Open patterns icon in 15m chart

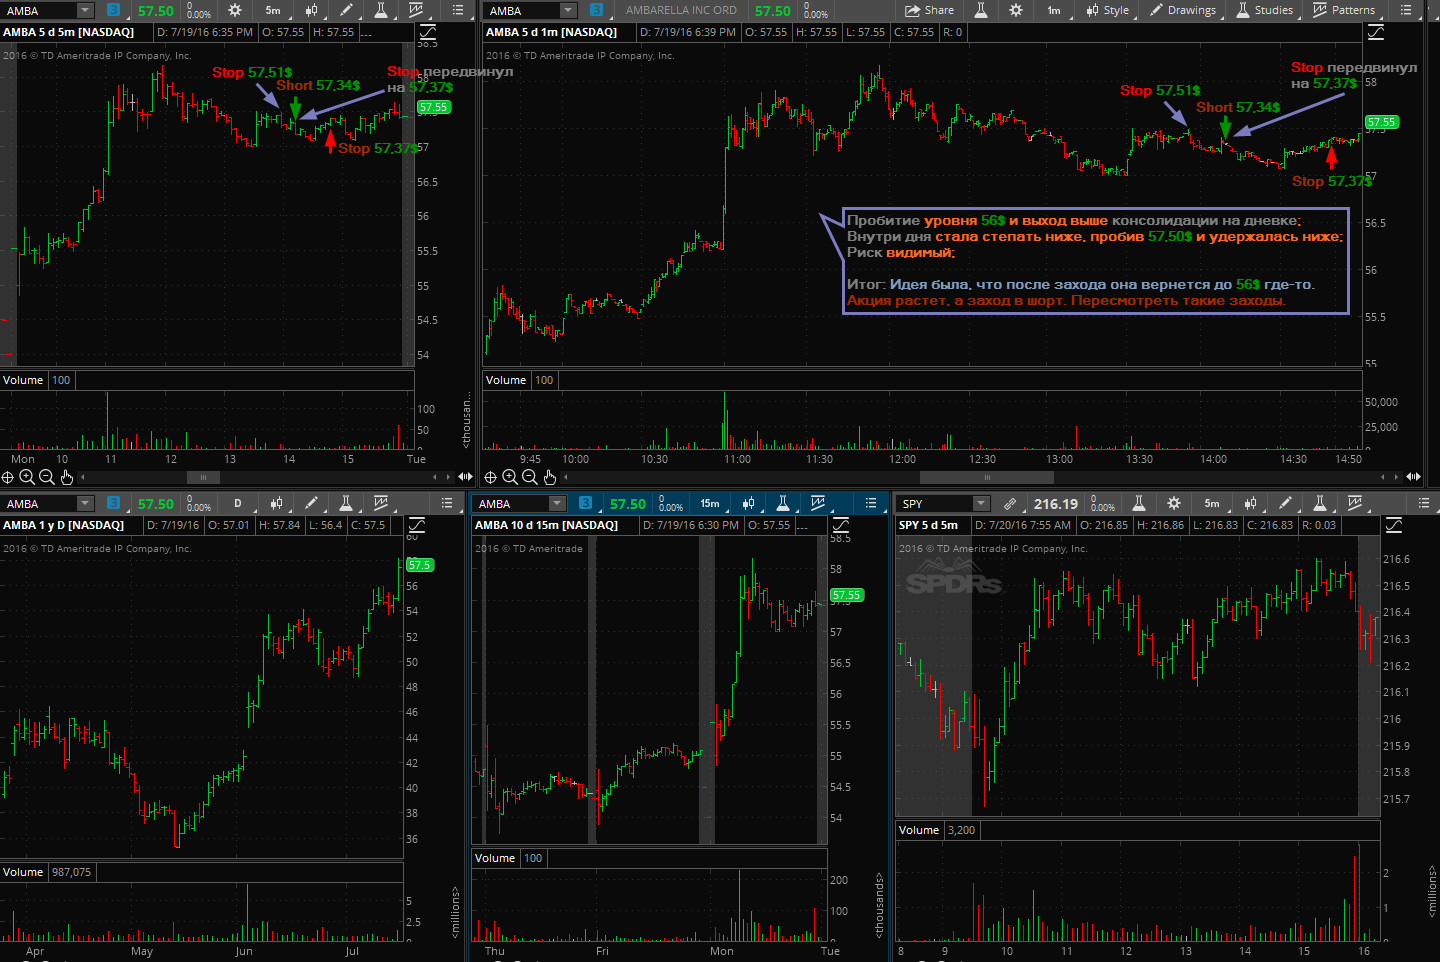(x=818, y=503)
